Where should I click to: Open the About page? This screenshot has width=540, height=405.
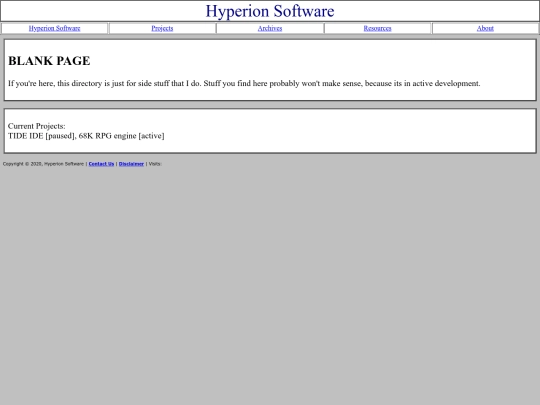[x=485, y=28]
